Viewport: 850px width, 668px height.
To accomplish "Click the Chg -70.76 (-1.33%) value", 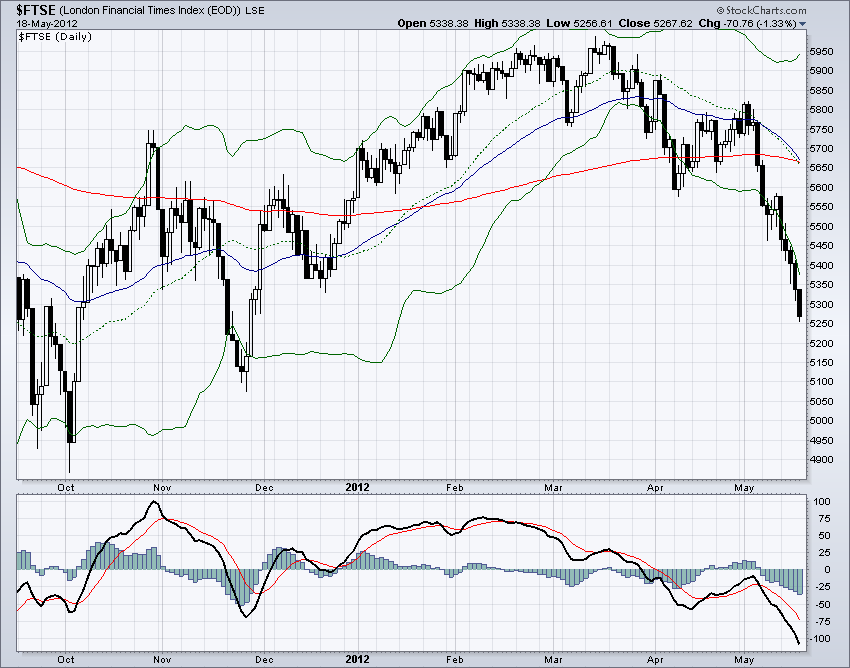I will (x=748, y=23).
